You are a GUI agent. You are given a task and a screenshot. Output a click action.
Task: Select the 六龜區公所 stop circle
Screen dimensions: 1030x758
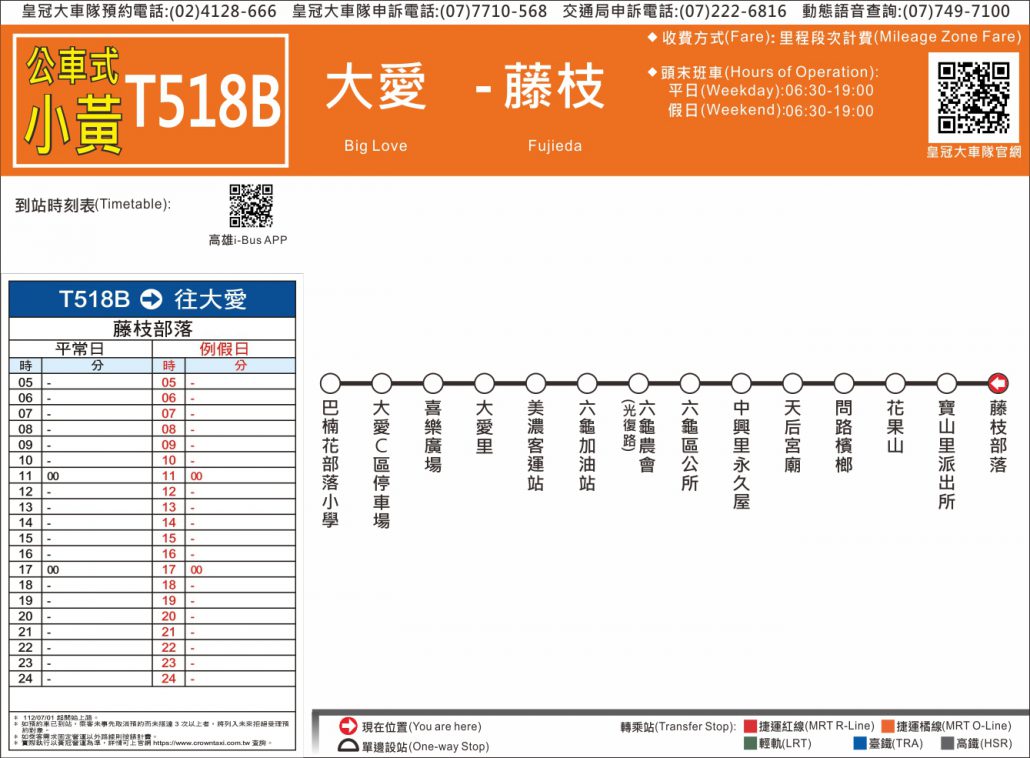pyautogui.click(x=690, y=383)
